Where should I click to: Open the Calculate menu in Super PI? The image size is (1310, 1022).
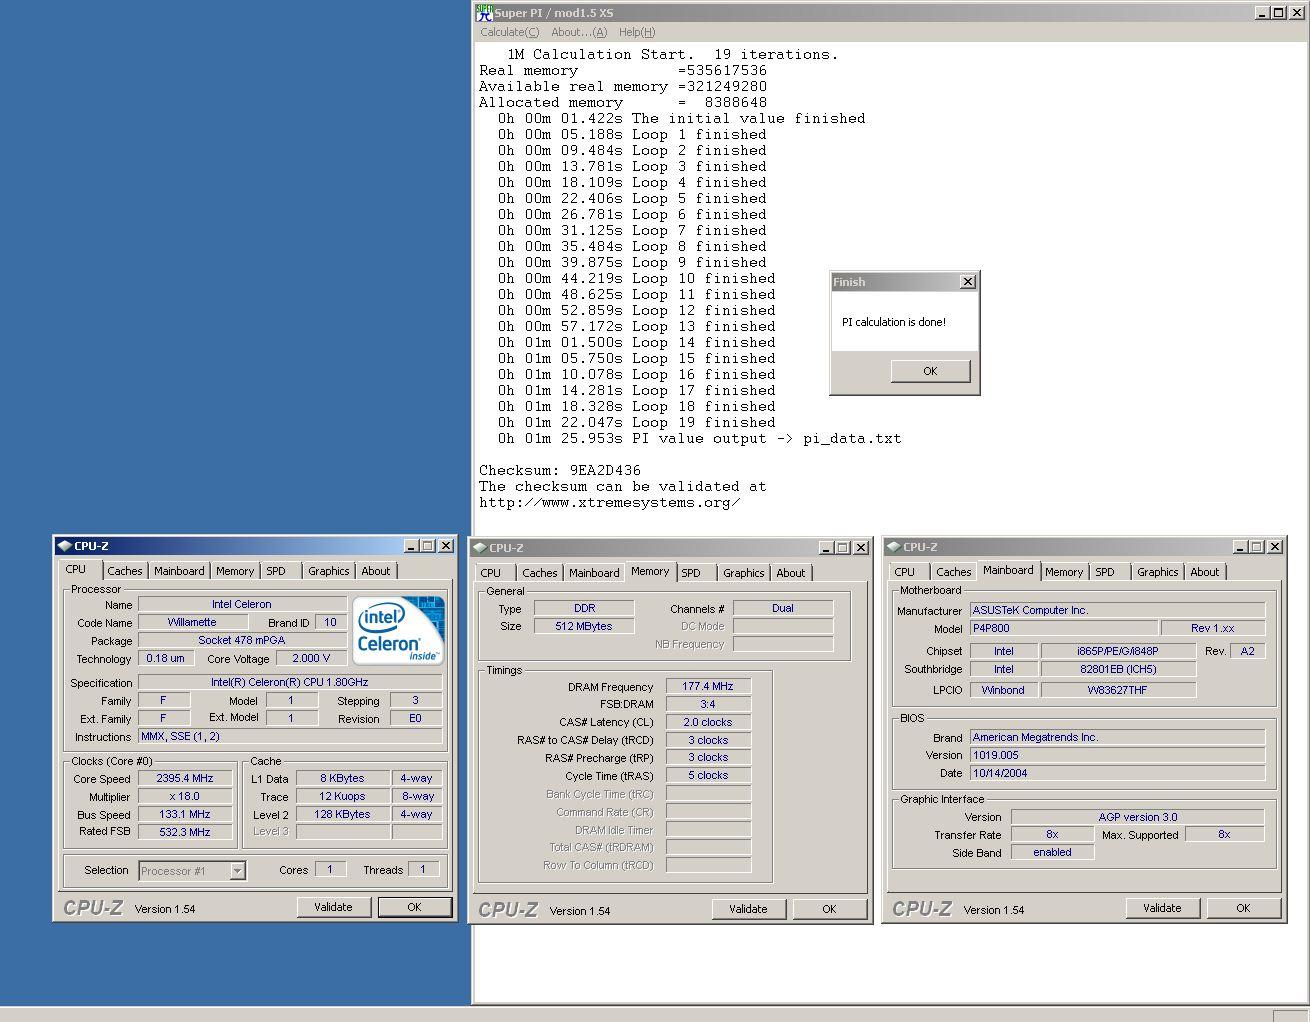click(x=509, y=32)
